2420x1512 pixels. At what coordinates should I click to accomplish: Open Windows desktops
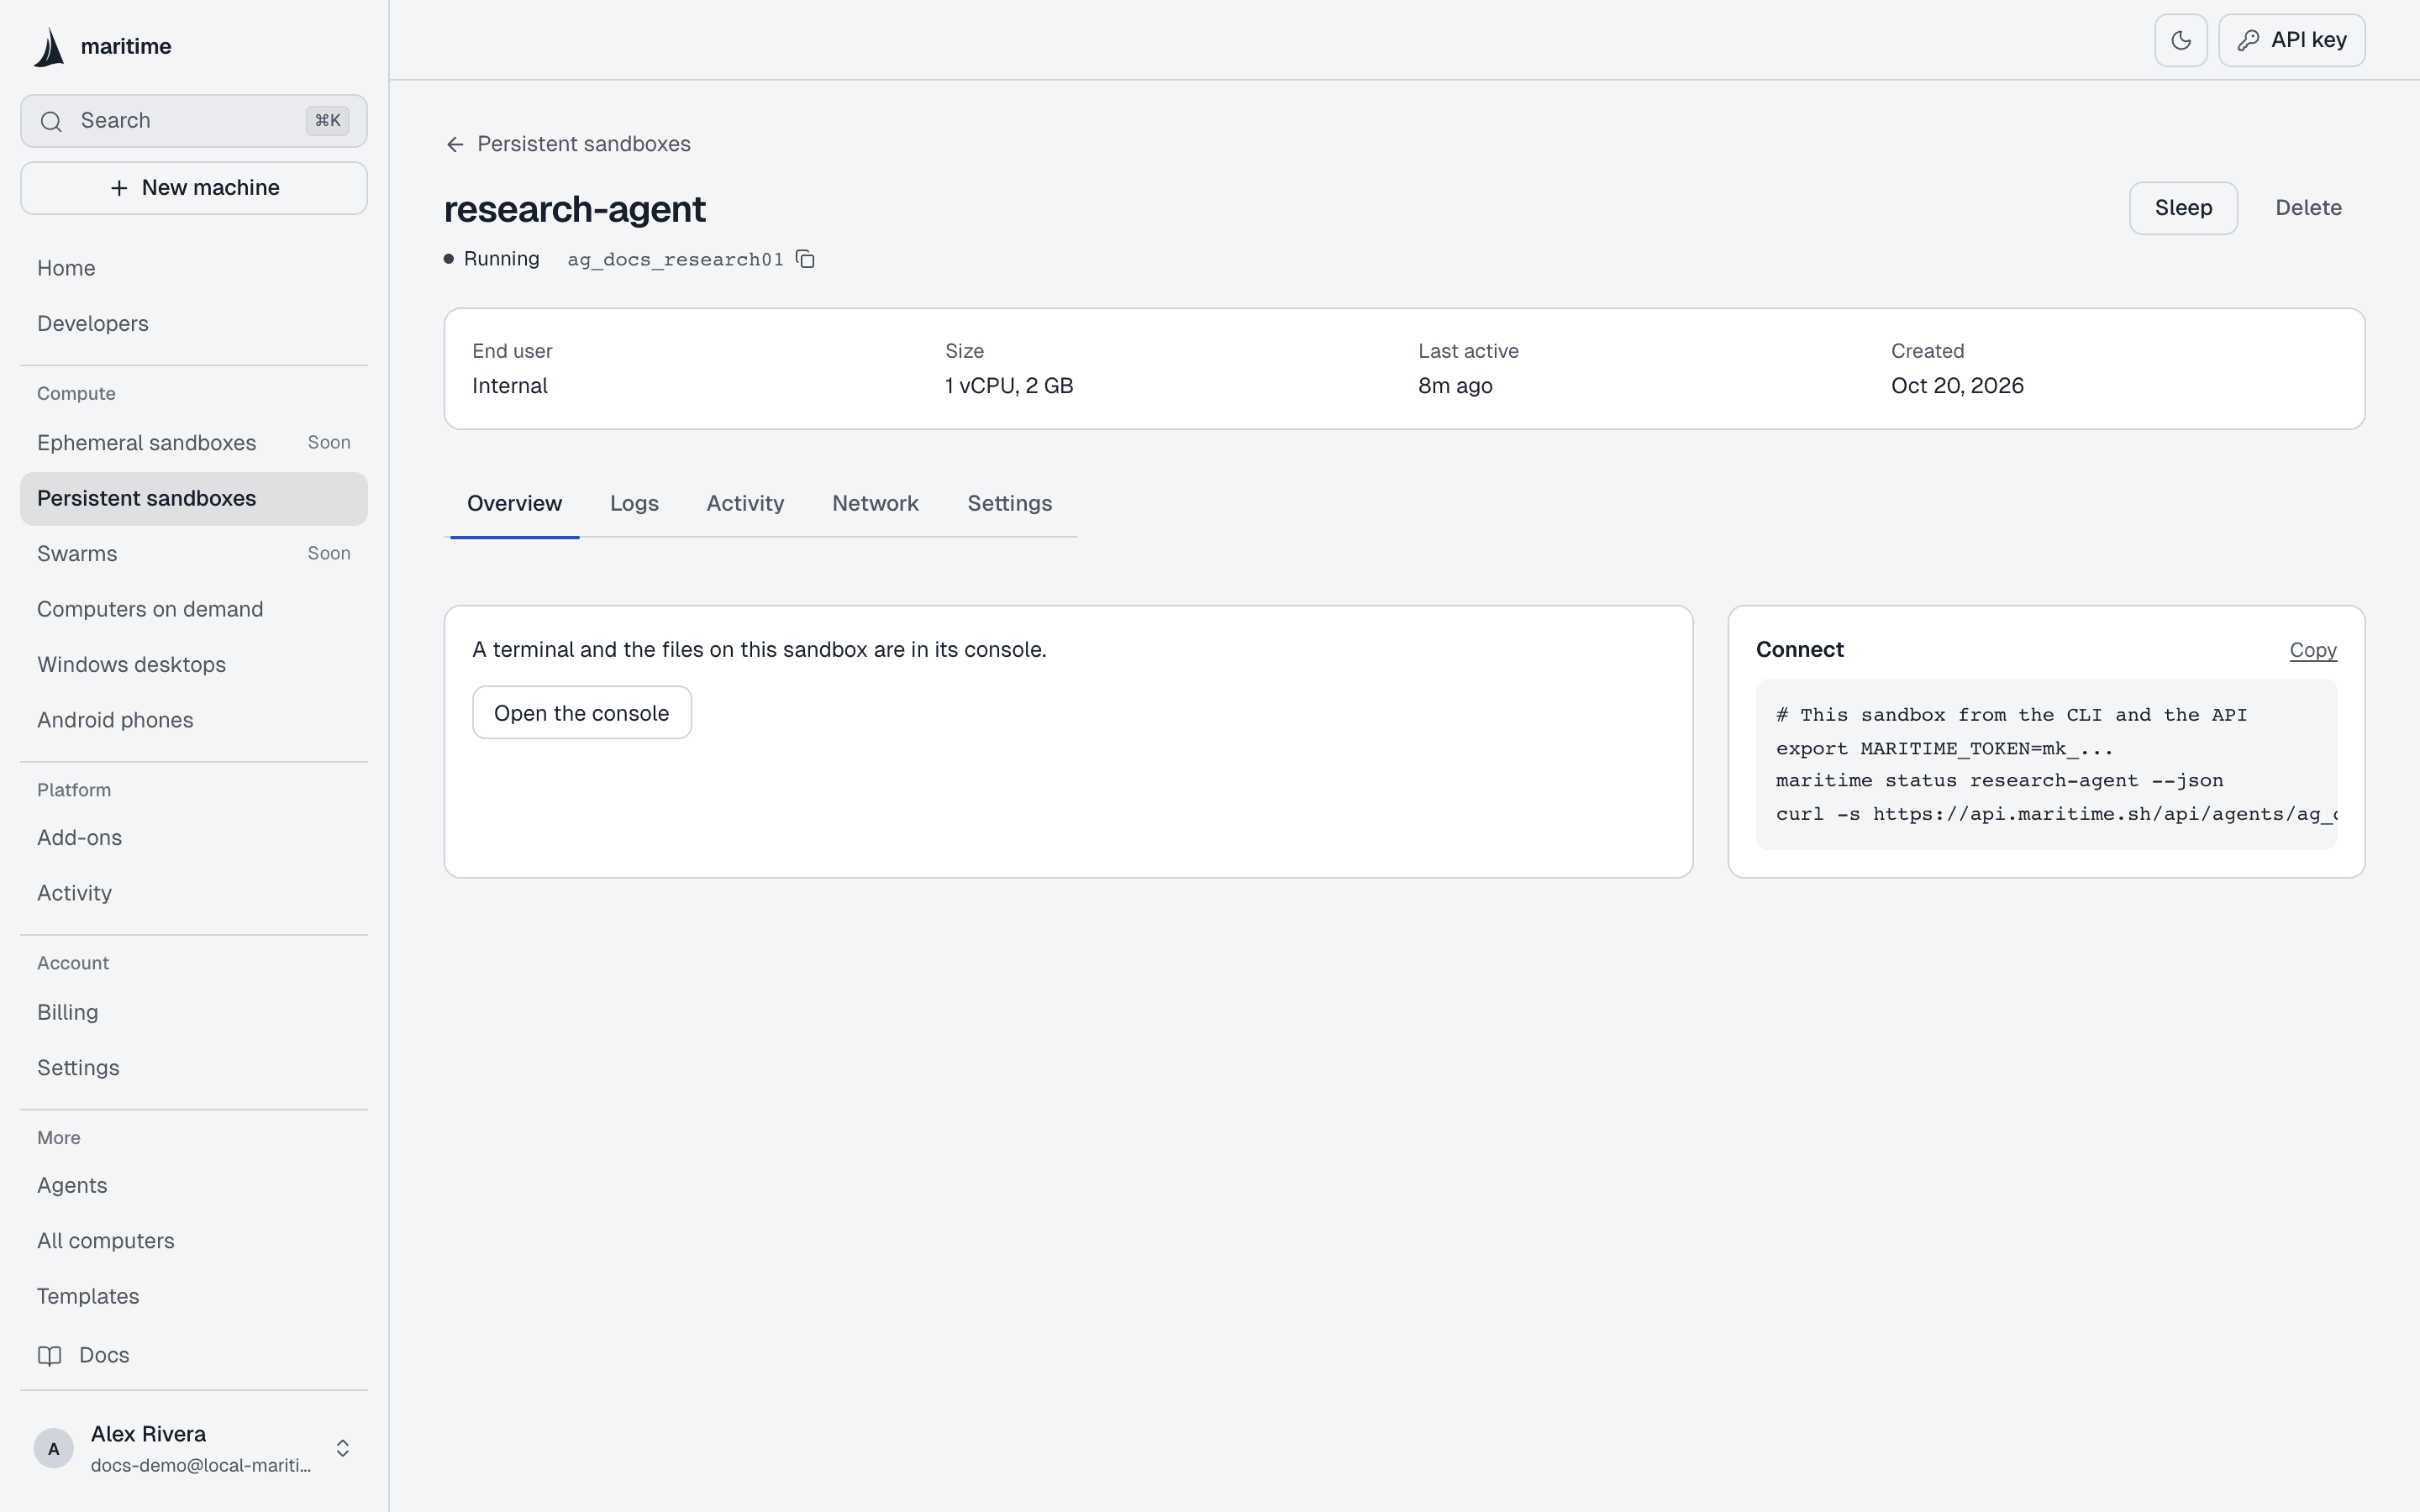194,665
